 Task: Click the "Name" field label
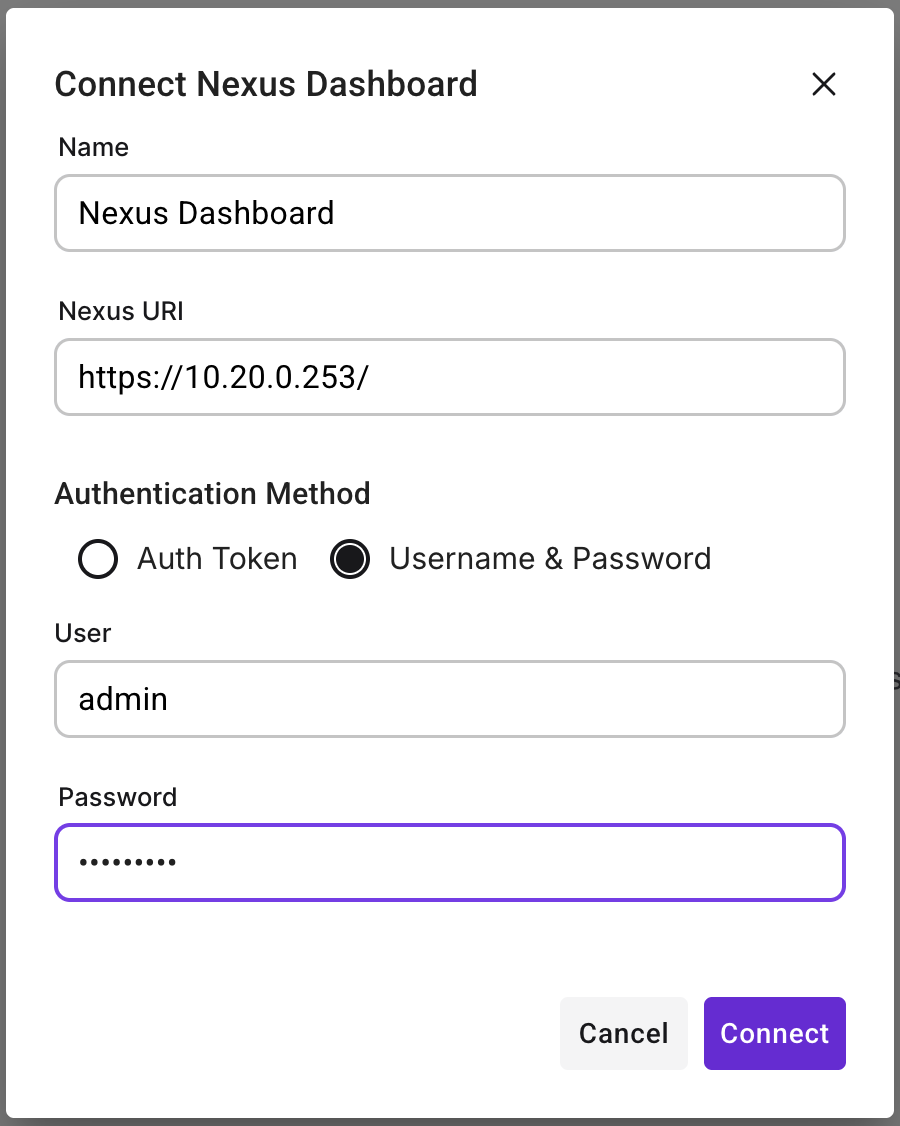94,148
